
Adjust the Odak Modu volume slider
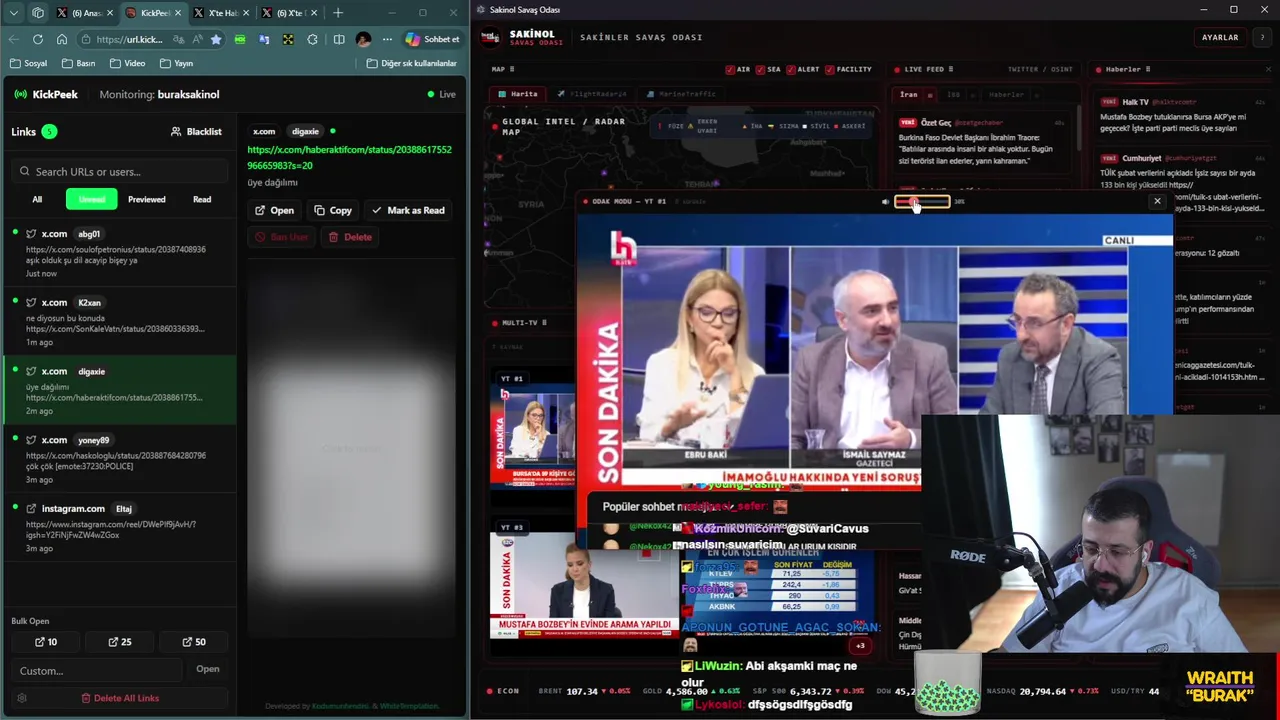click(922, 202)
